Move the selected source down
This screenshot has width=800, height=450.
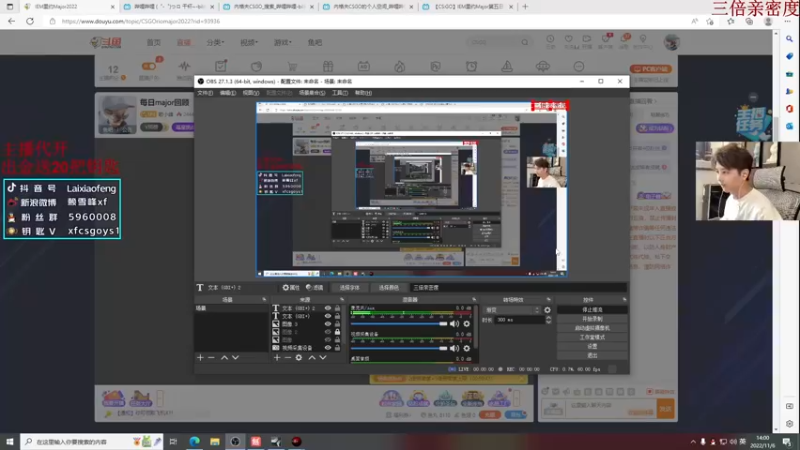click(322, 358)
